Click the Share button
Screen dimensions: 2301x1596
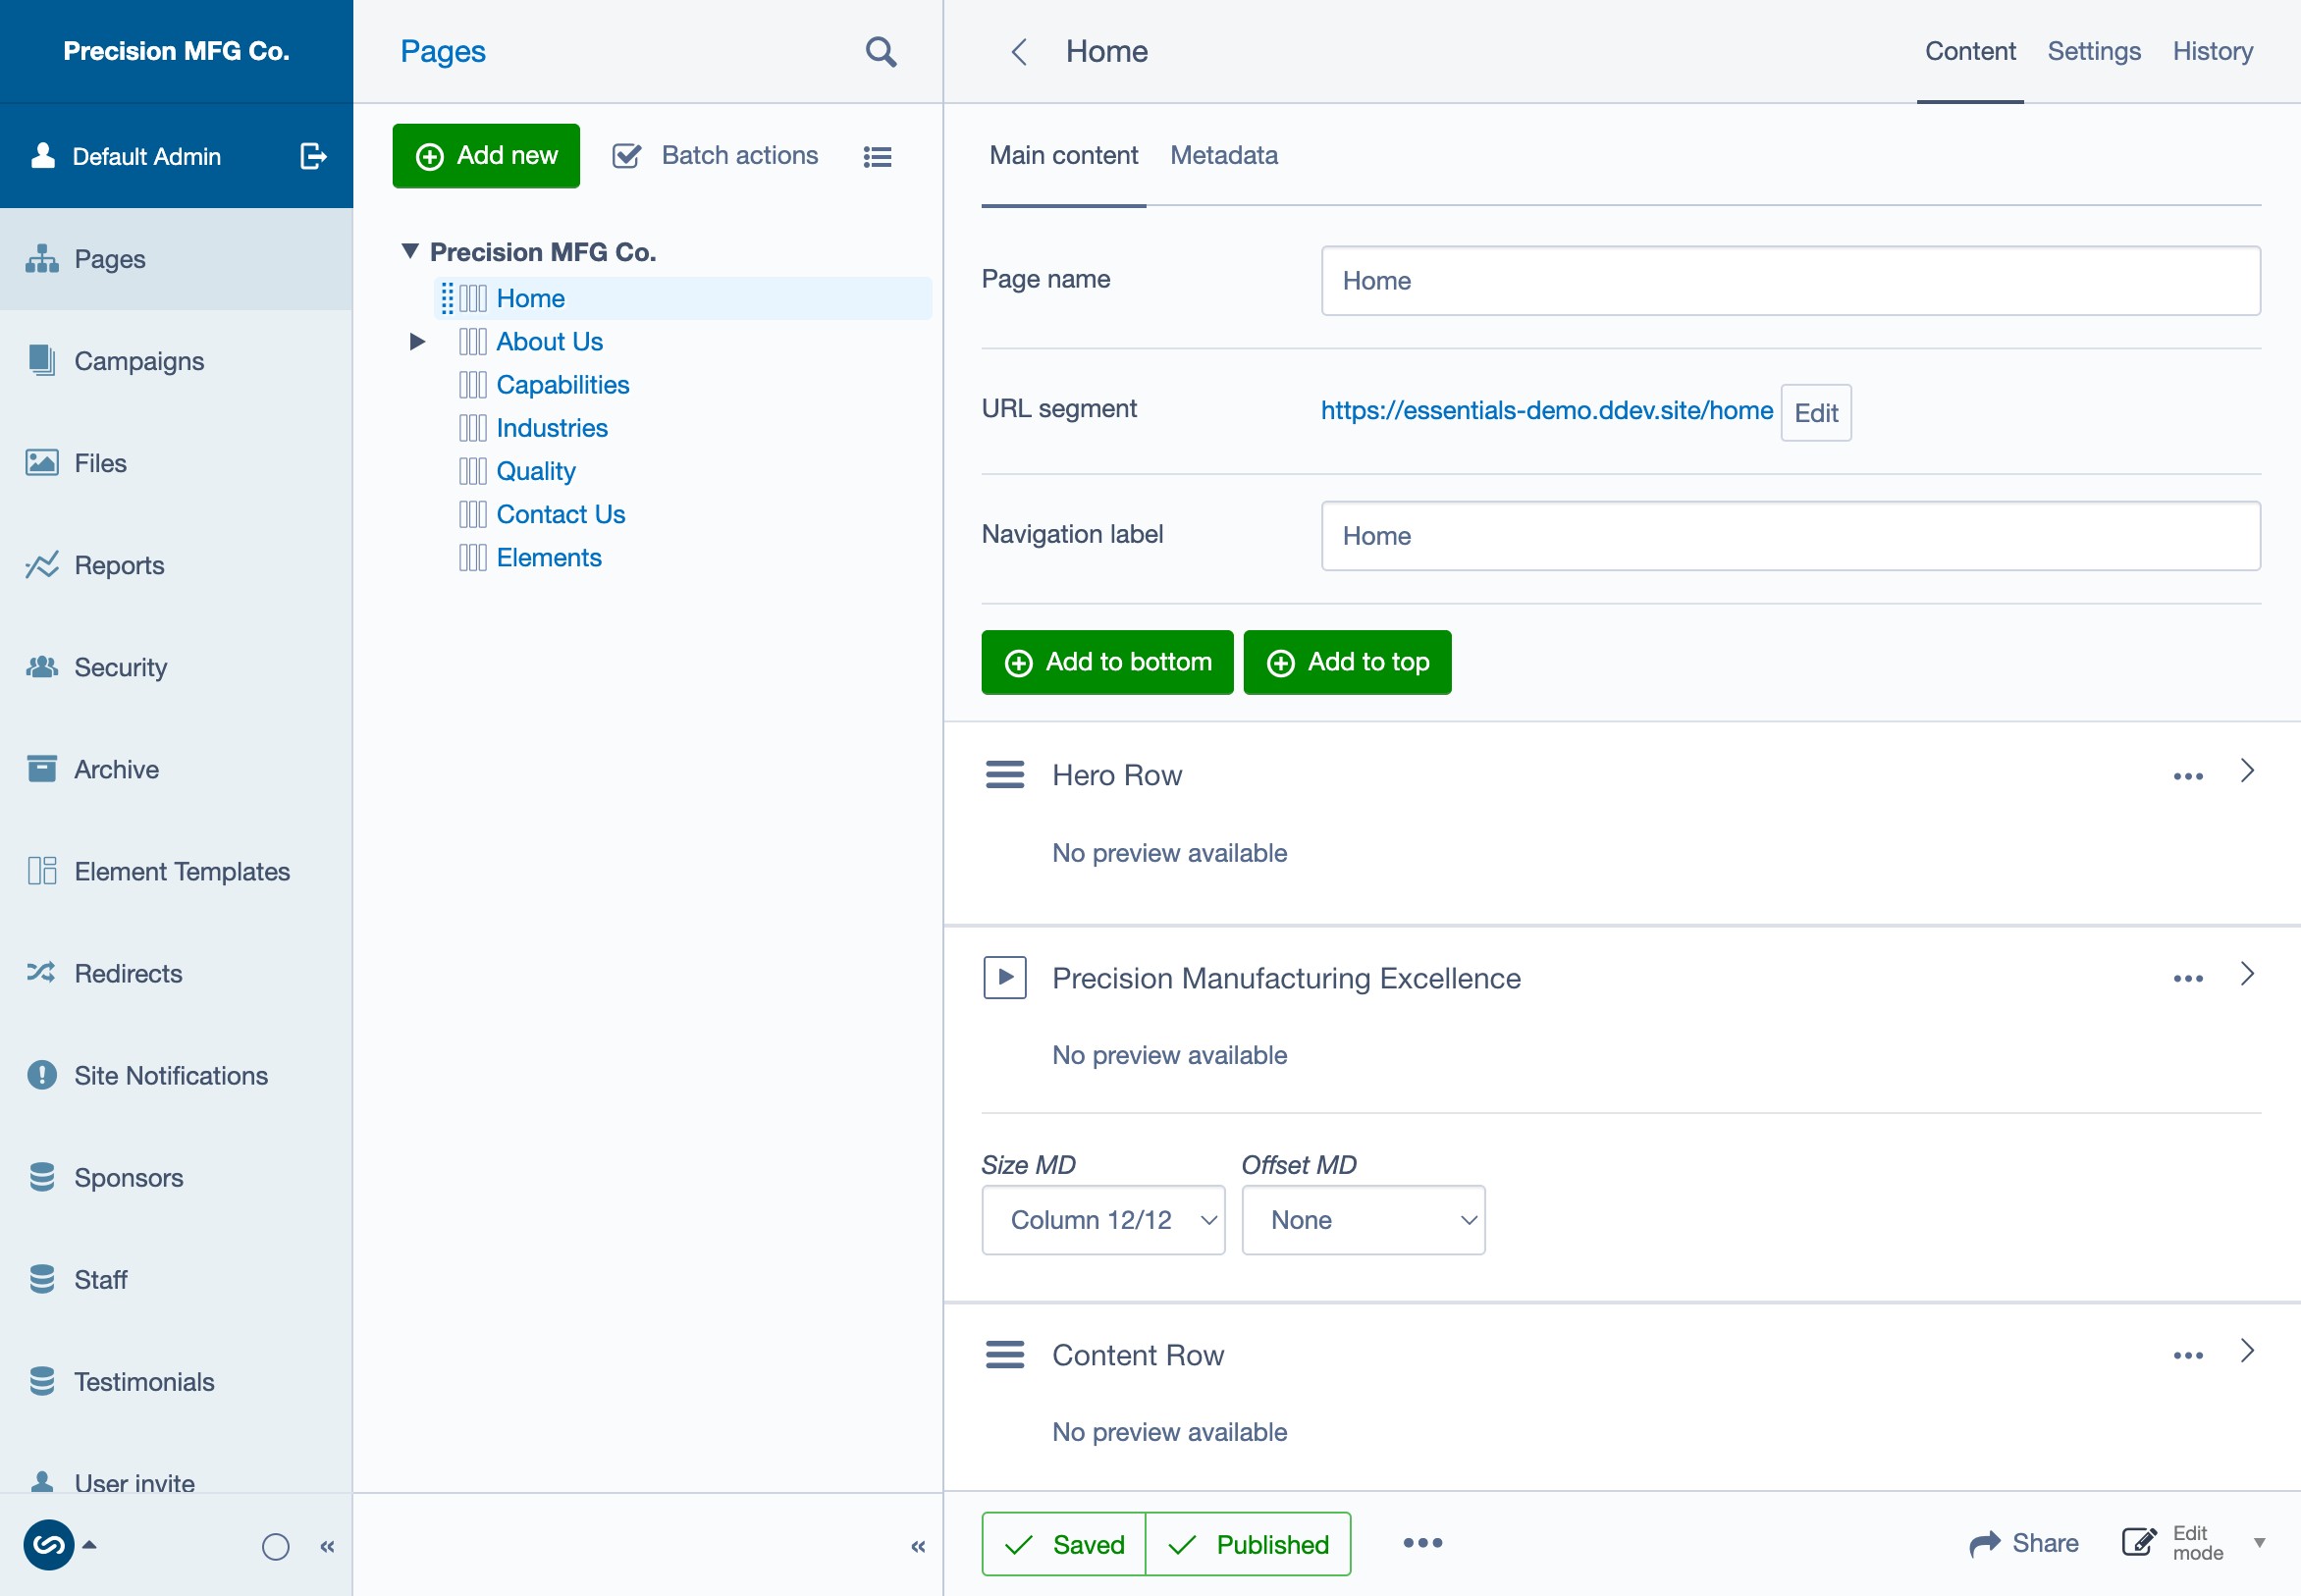(2024, 1543)
